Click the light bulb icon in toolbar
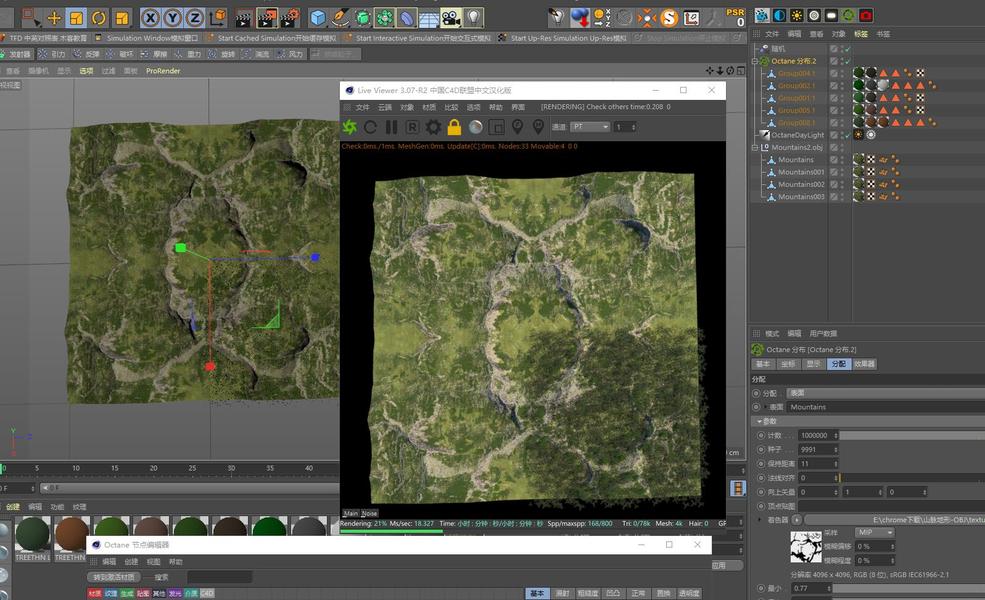The image size is (985, 600). pyautogui.click(x=473, y=18)
